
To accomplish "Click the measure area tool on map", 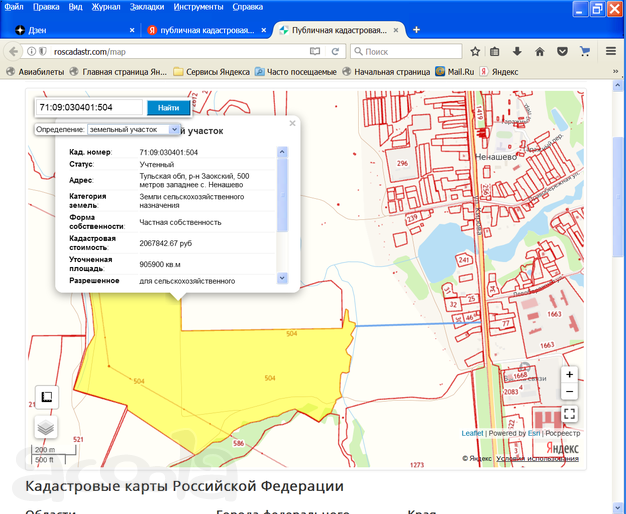I will [47, 397].
